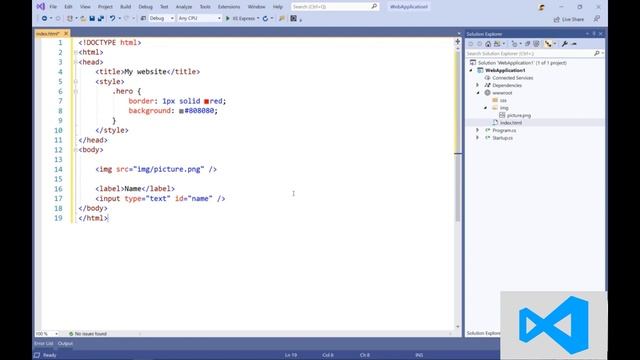Click the Save All toolbar icon
This screenshot has height=360, width=640.
coord(100,18)
